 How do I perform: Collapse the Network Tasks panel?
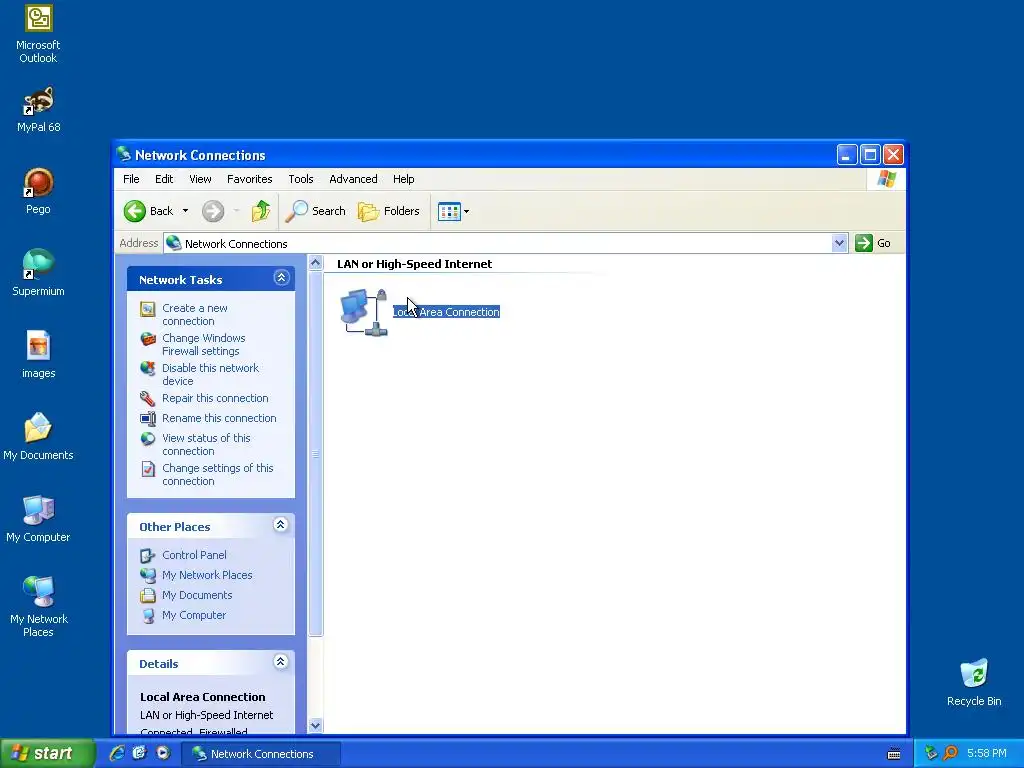pyautogui.click(x=281, y=278)
